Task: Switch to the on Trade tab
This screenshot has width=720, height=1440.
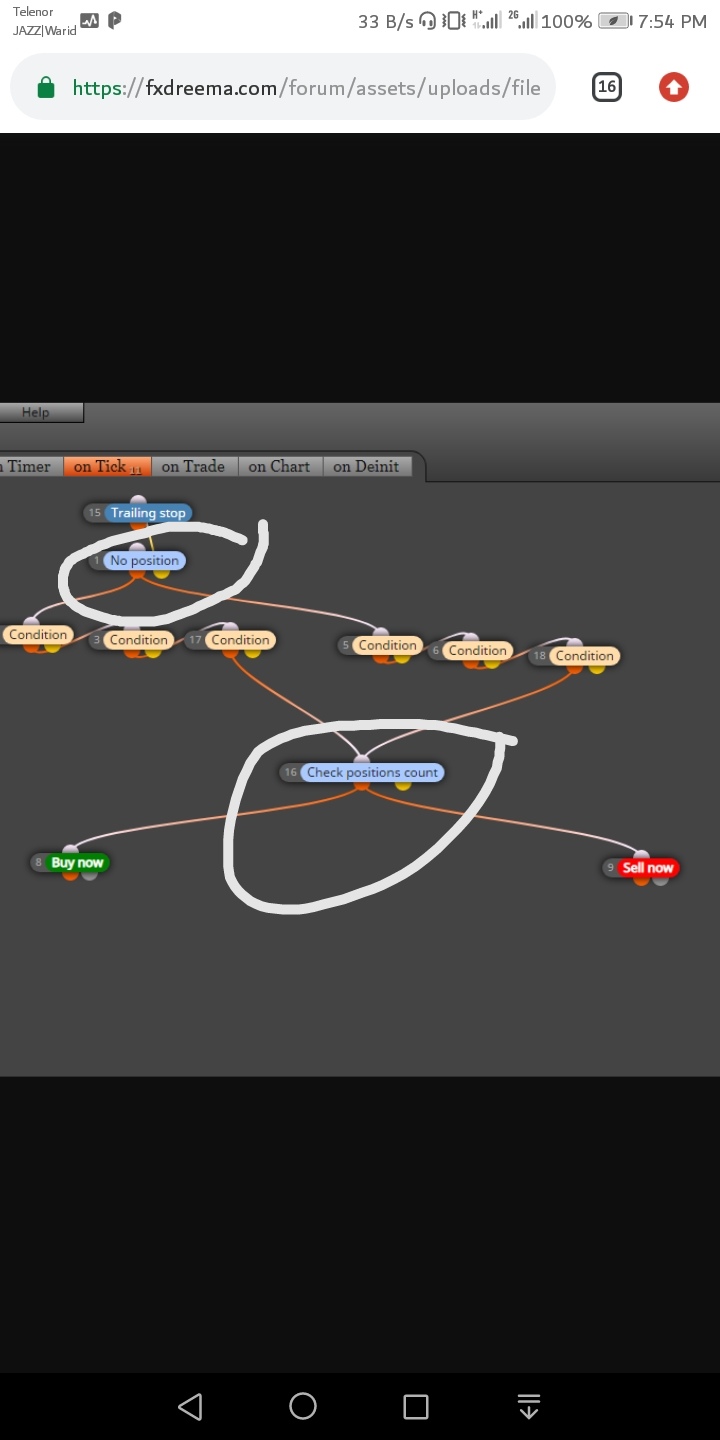Action: click(194, 466)
